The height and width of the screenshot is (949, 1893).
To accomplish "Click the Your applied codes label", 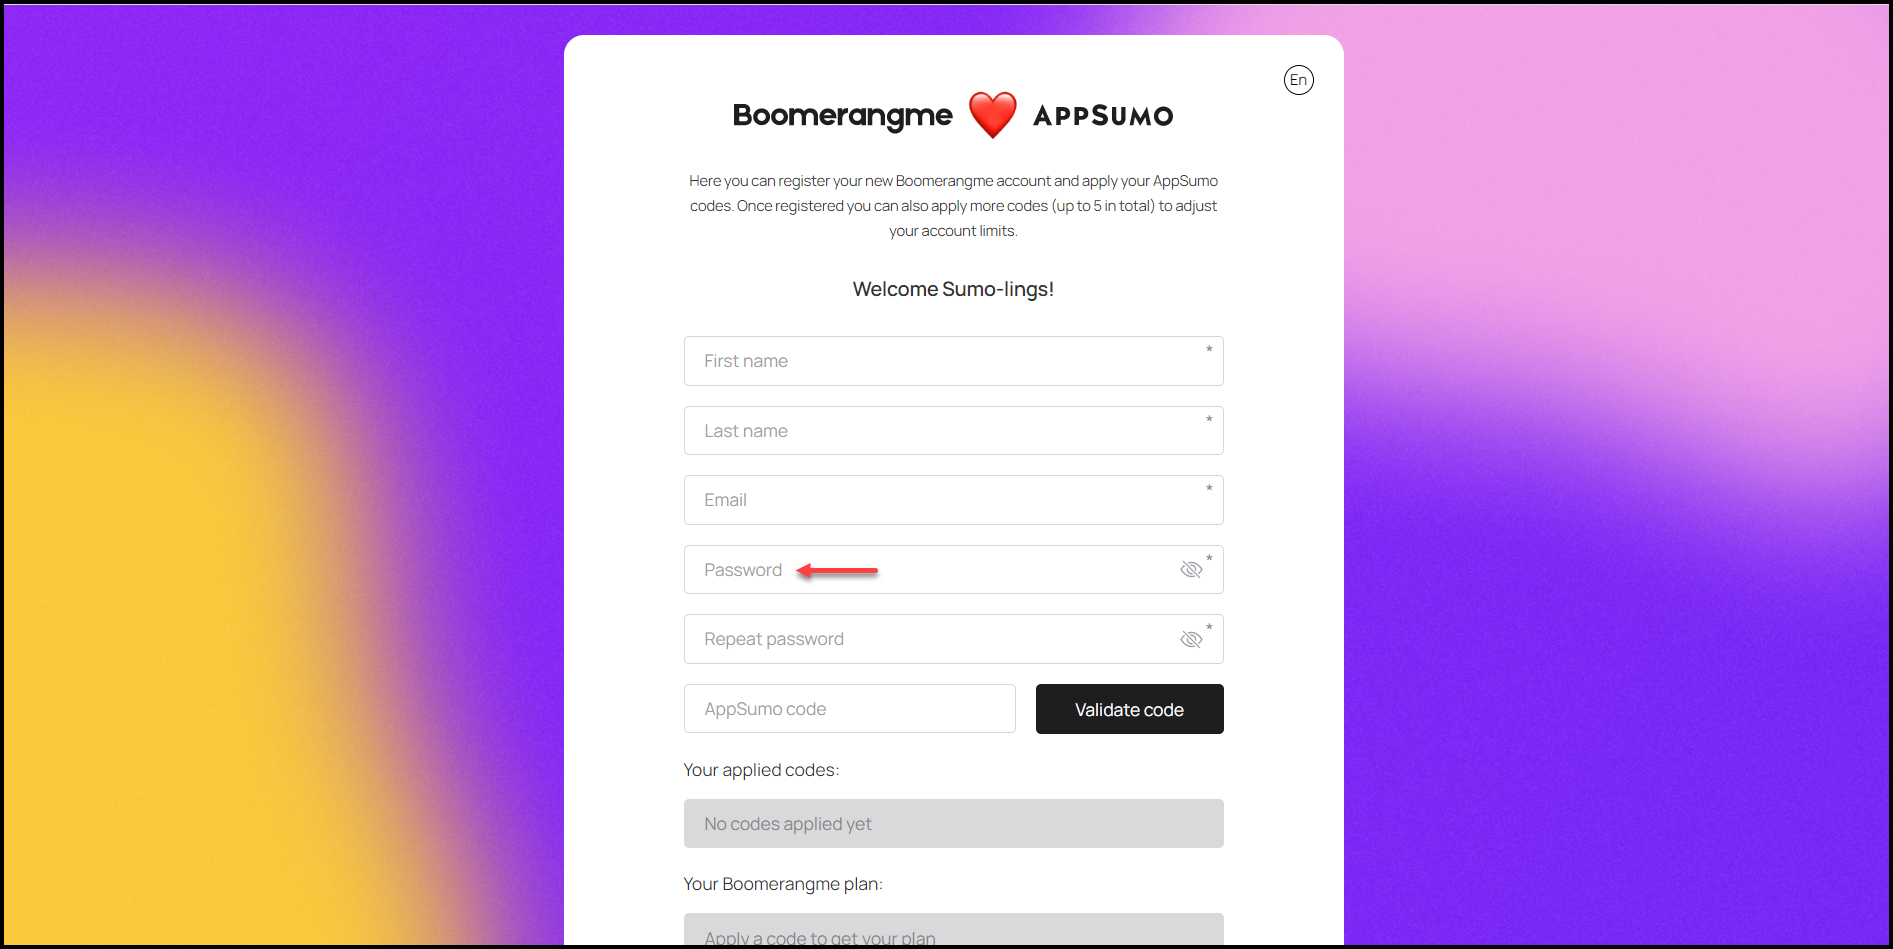I will [761, 770].
